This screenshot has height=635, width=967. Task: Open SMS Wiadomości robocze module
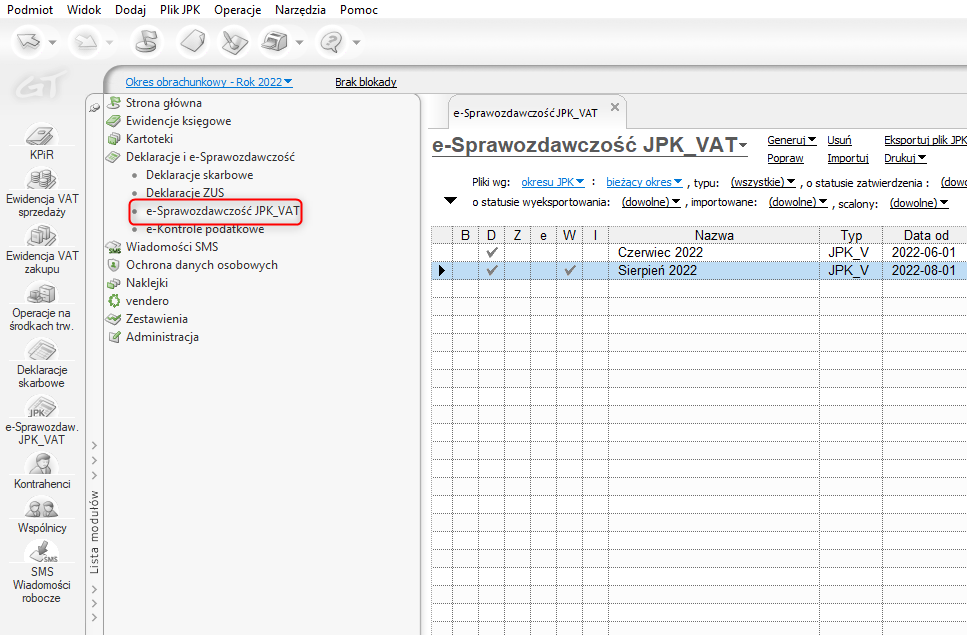pyautogui.click(x=41, y=572)
